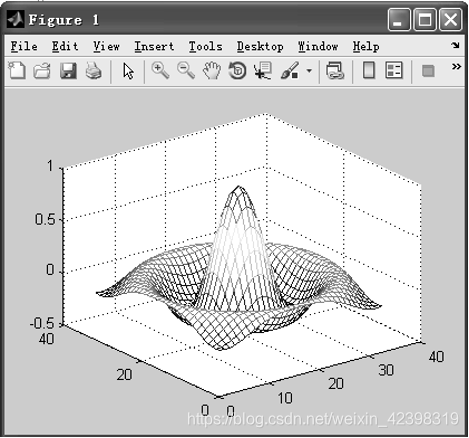469x438 pixels.
Task: Close the Figure 1 window
Action: click(x=450, y=19)
